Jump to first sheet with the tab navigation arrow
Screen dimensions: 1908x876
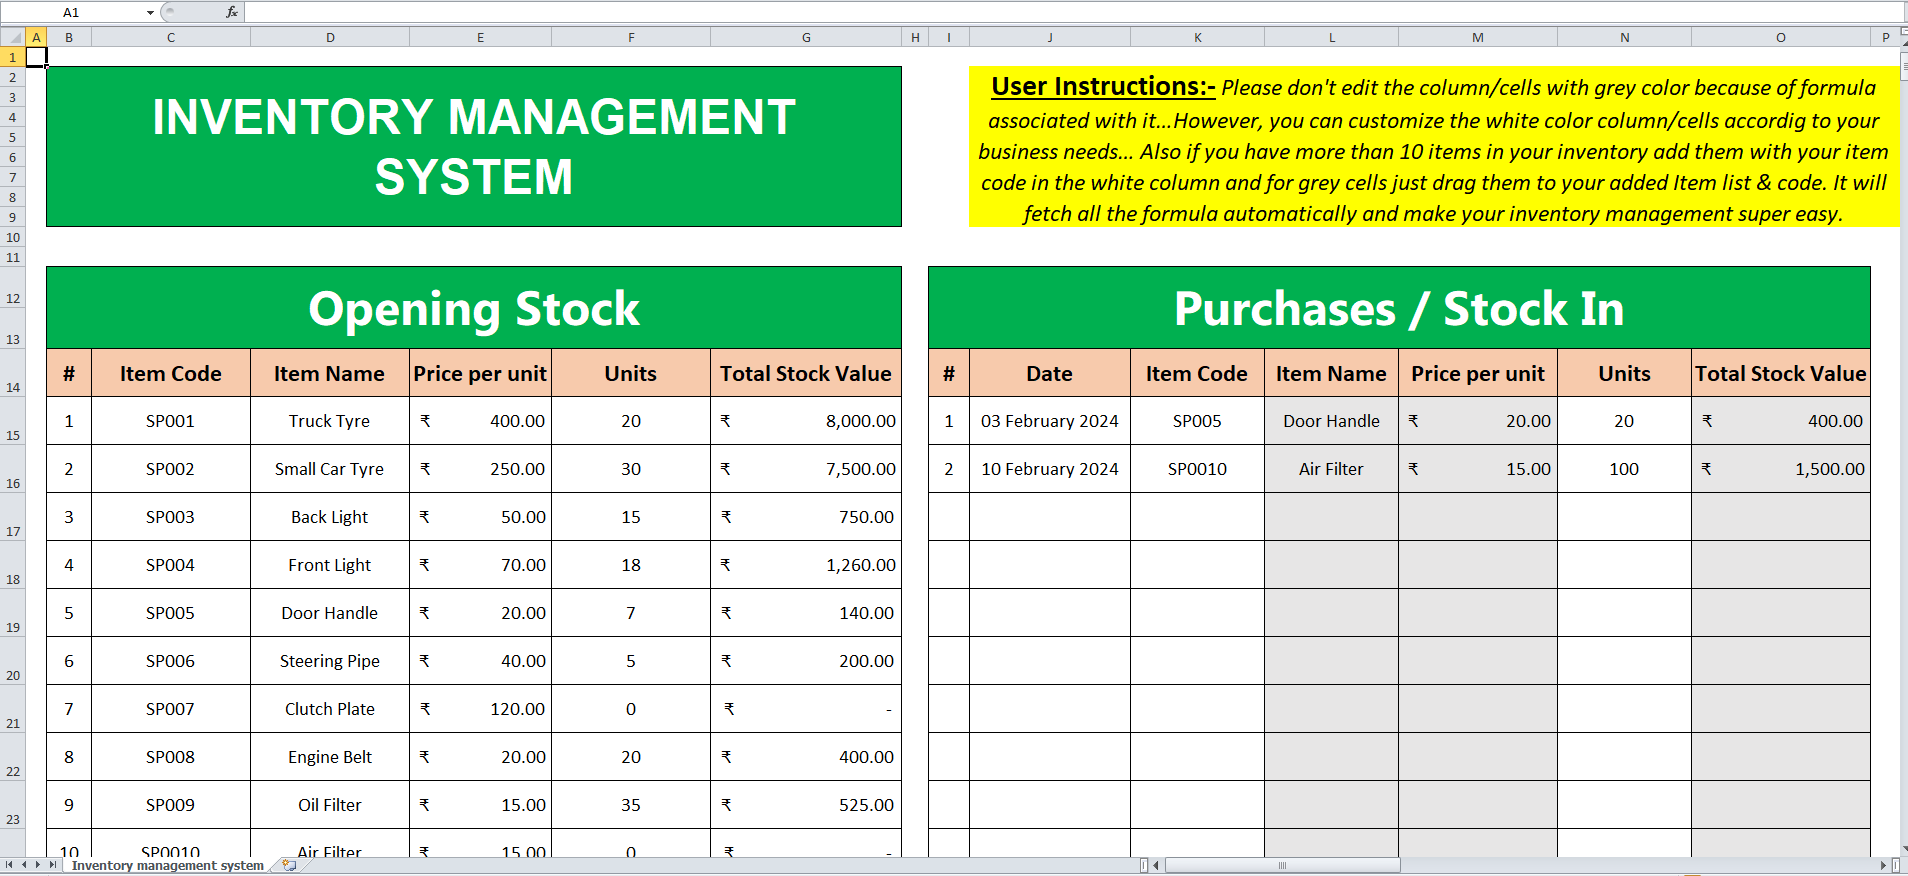click(9, 865)
